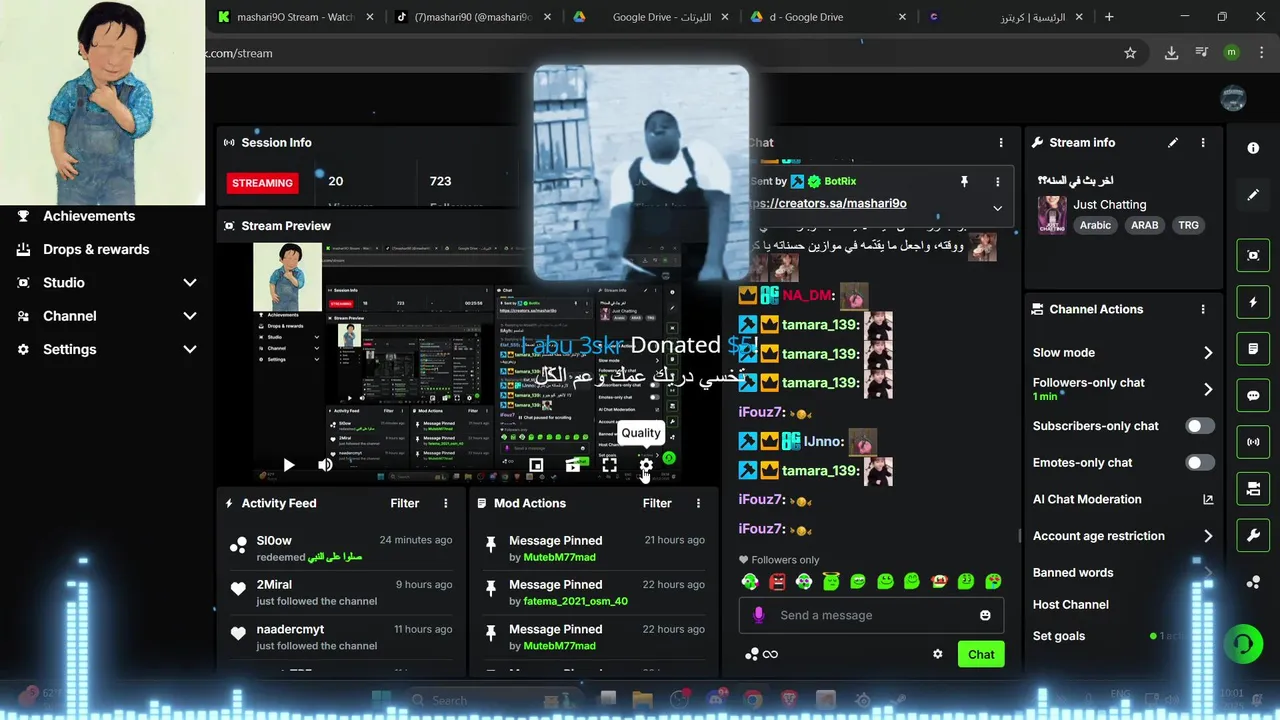
Task: Open the speech bubble chat icon in sidebar
Action: [x=1253, y=395]
